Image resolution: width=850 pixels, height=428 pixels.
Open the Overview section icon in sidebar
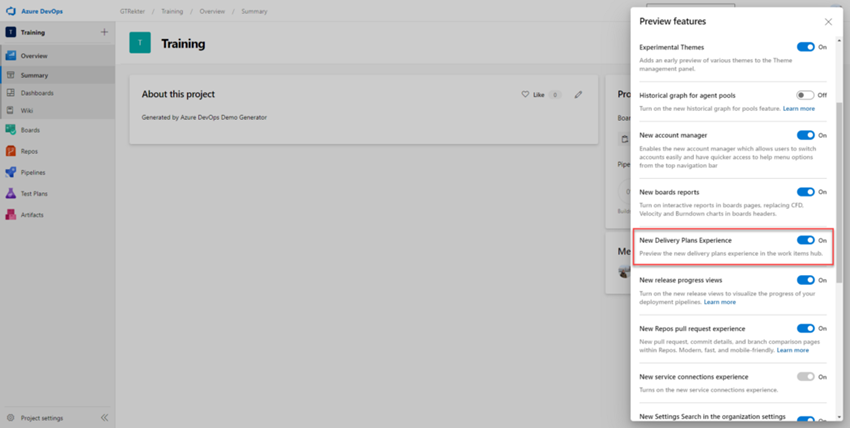coord(10,55)
